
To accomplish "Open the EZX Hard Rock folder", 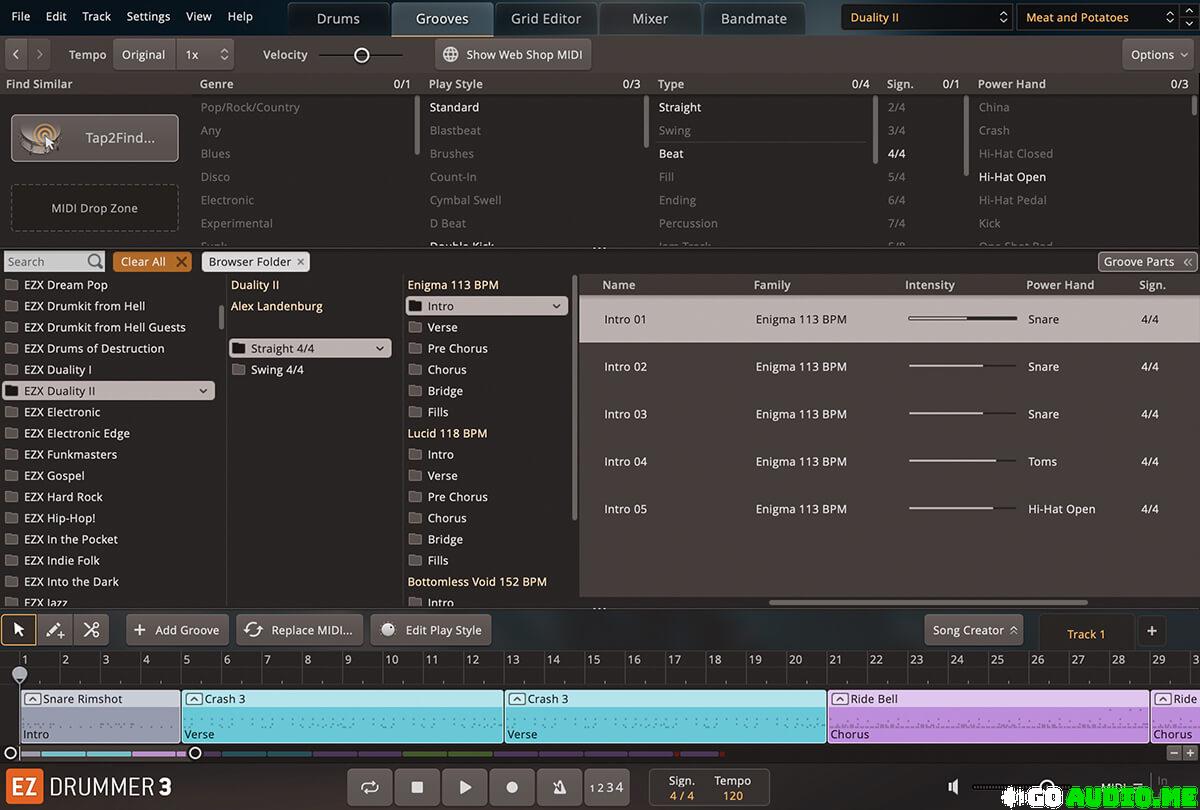I will click(63, 497).
